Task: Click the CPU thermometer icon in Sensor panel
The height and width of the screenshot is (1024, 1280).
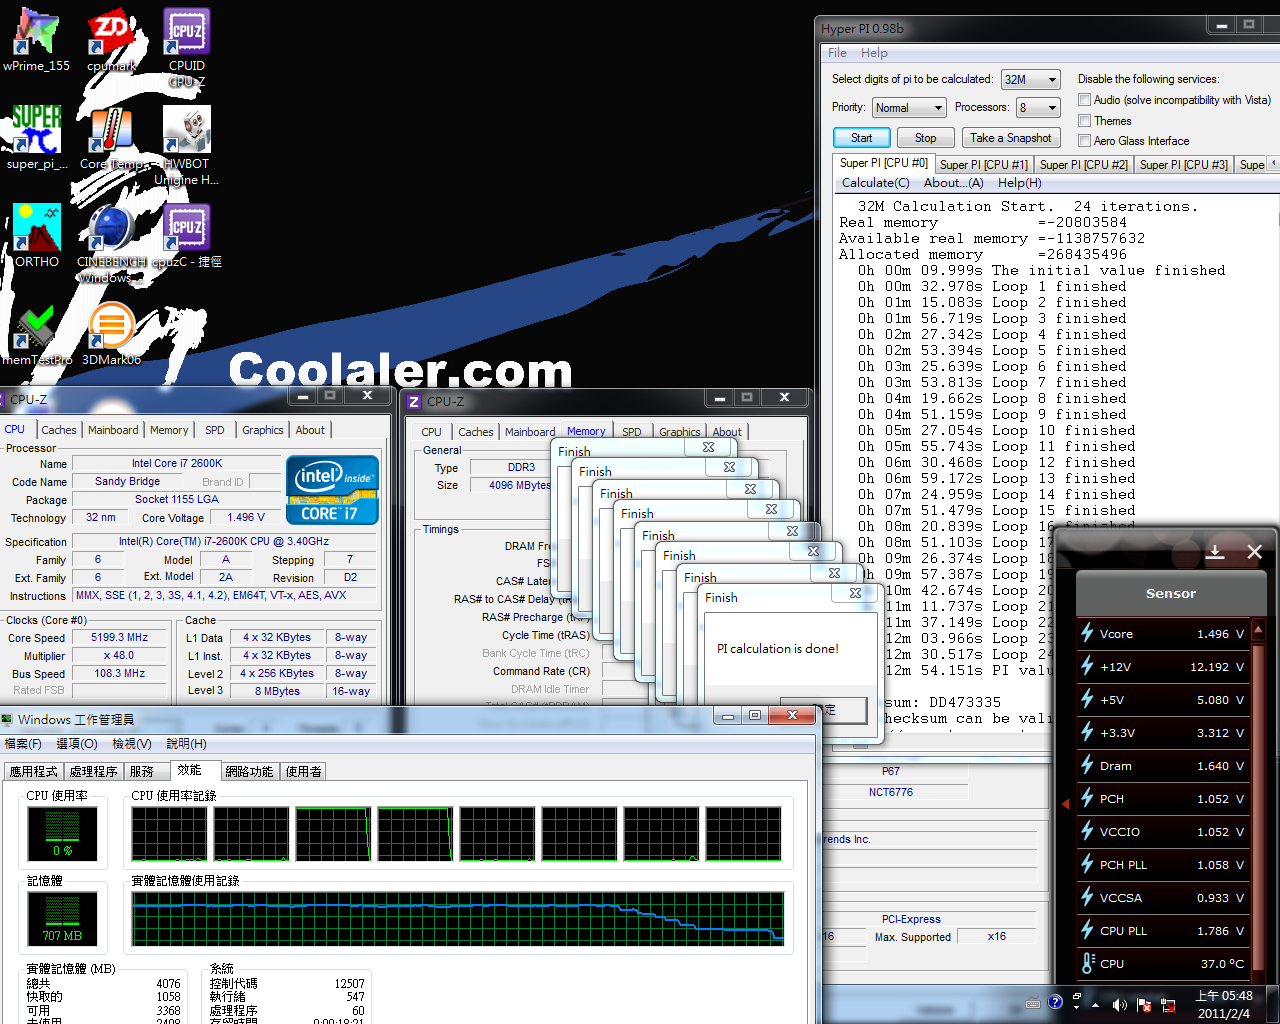Action: (x=1088, y=963)
